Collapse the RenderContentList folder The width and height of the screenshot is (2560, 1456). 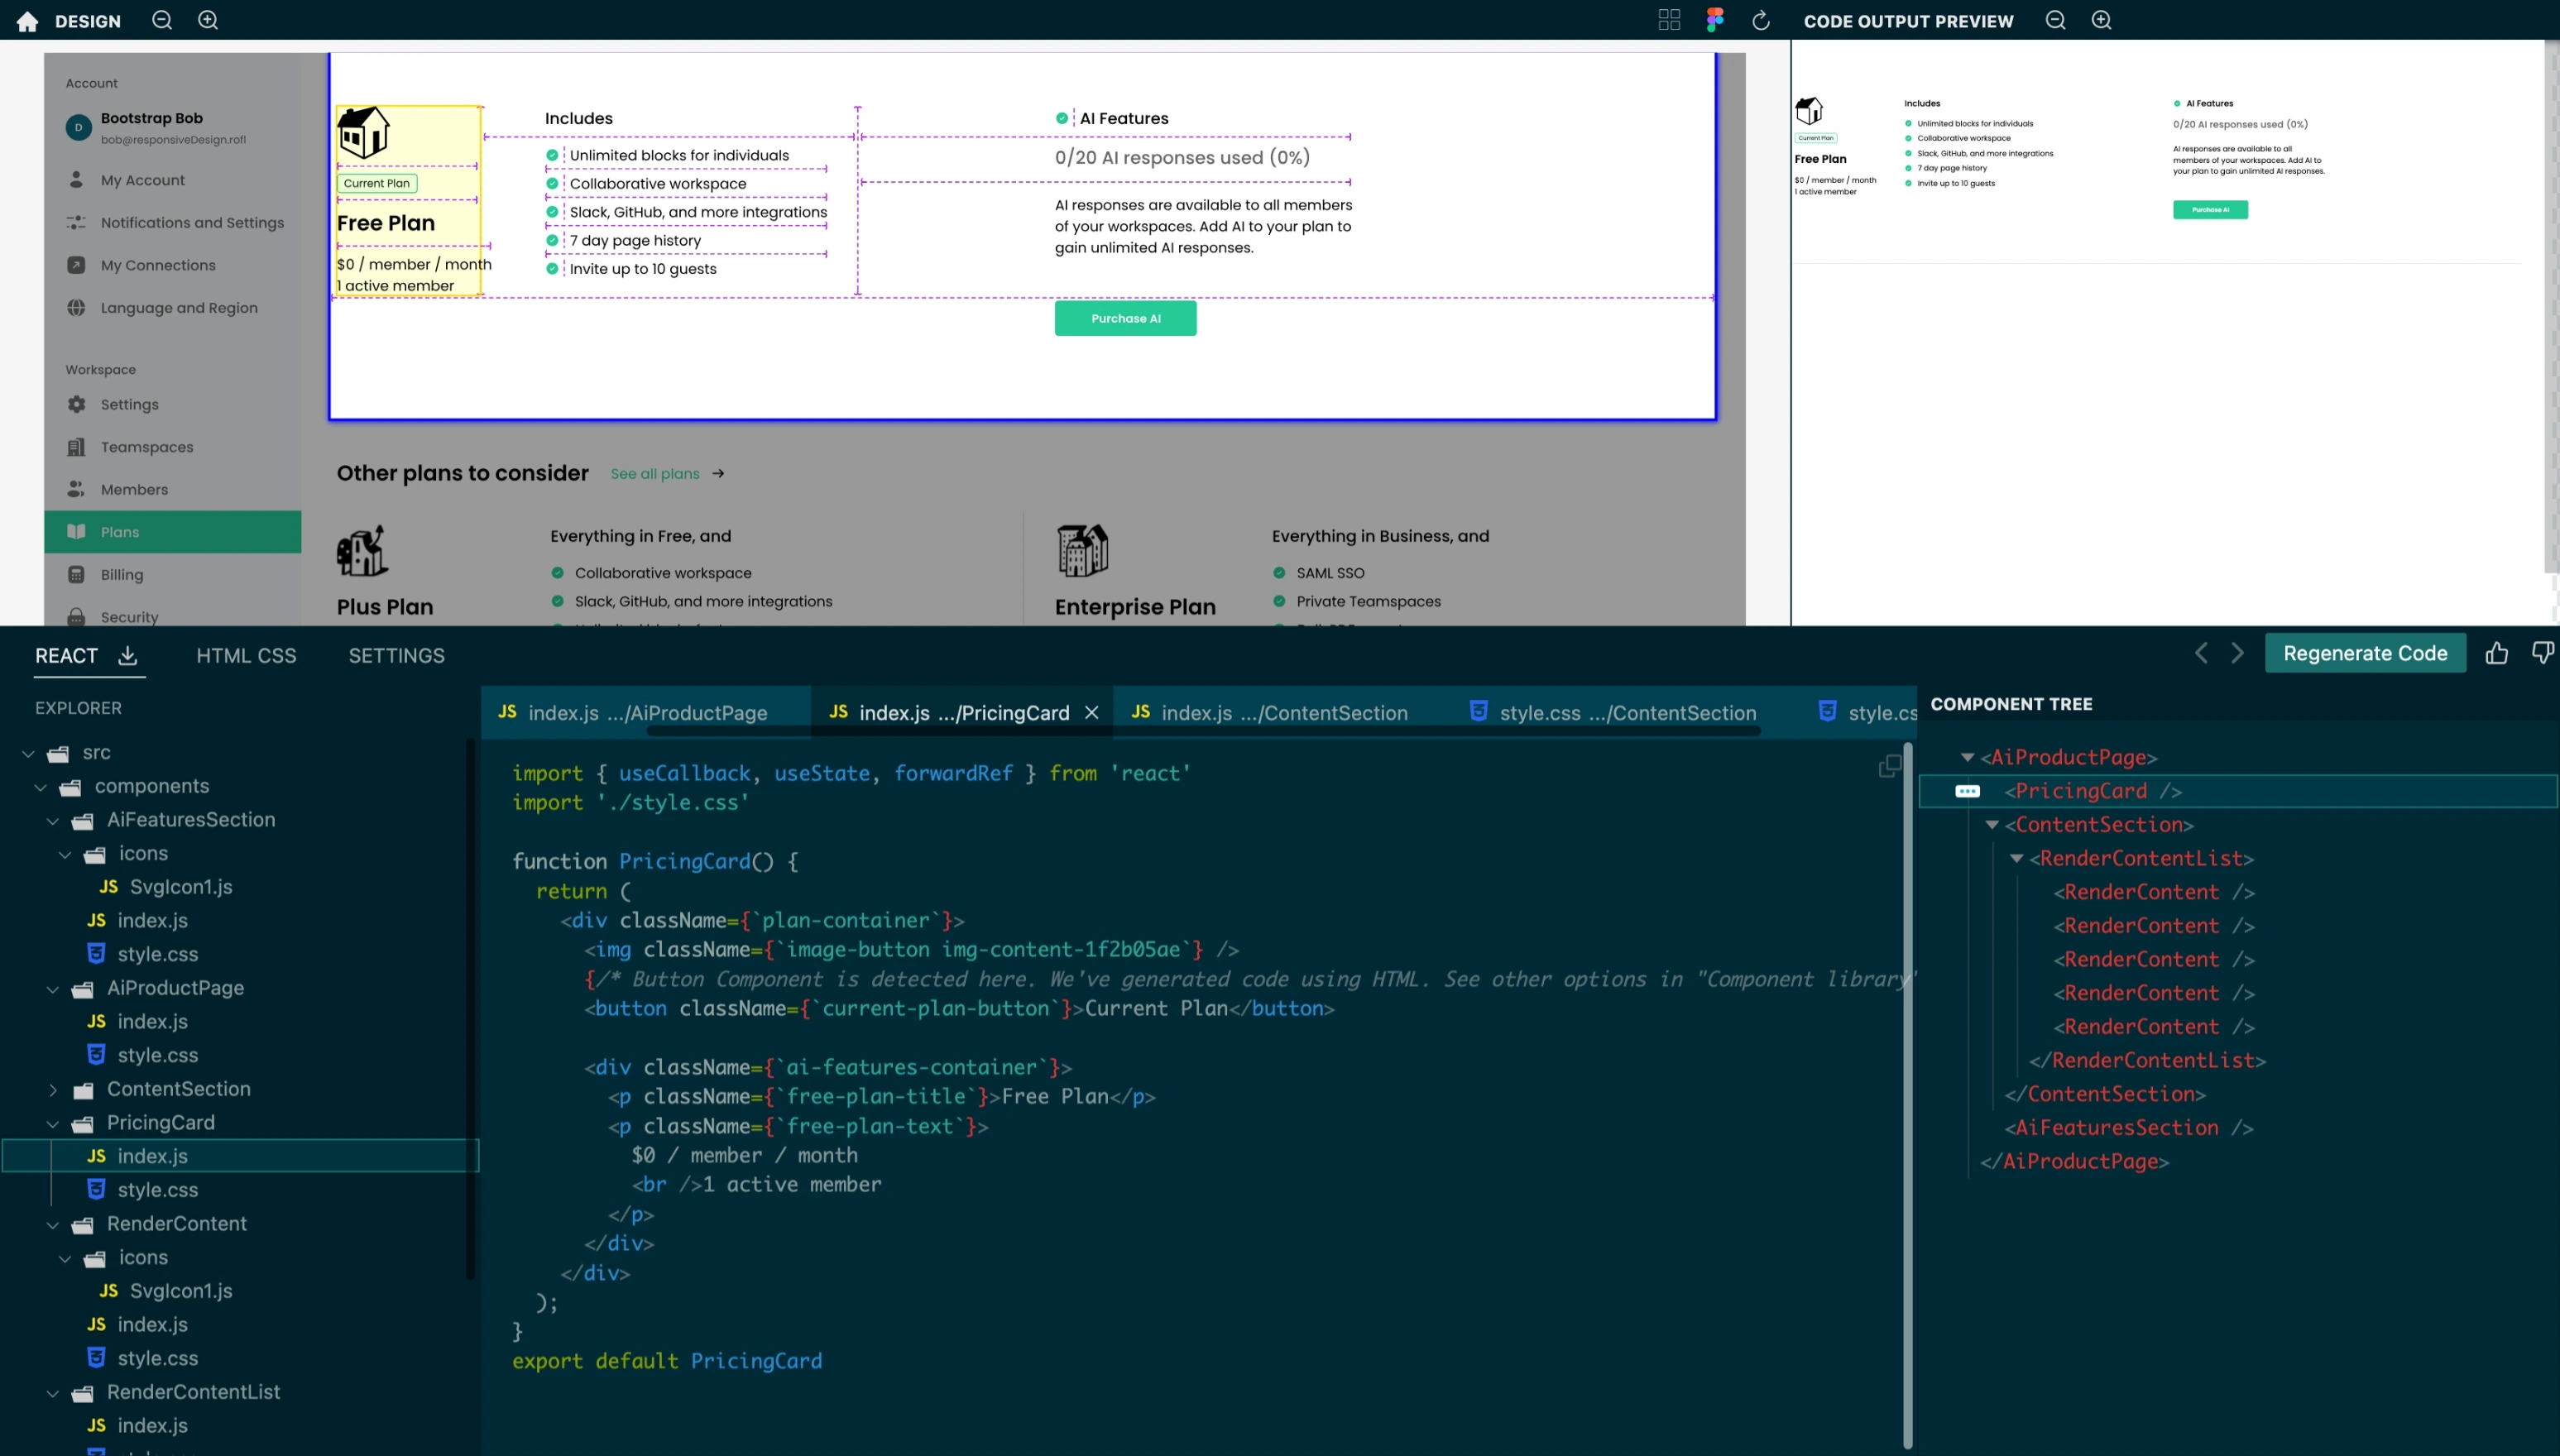[53, 1392]
